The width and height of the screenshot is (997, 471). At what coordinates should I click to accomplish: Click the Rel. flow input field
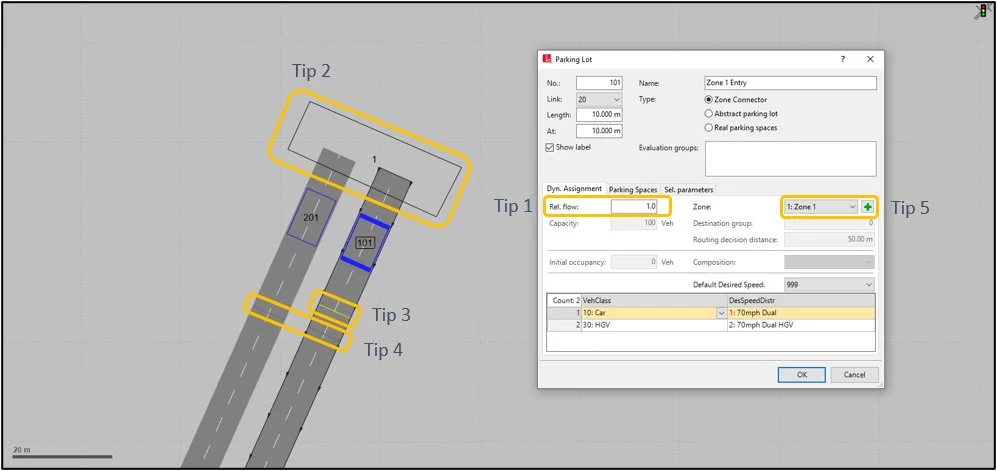pyautogui.click(x=634, y=207)
